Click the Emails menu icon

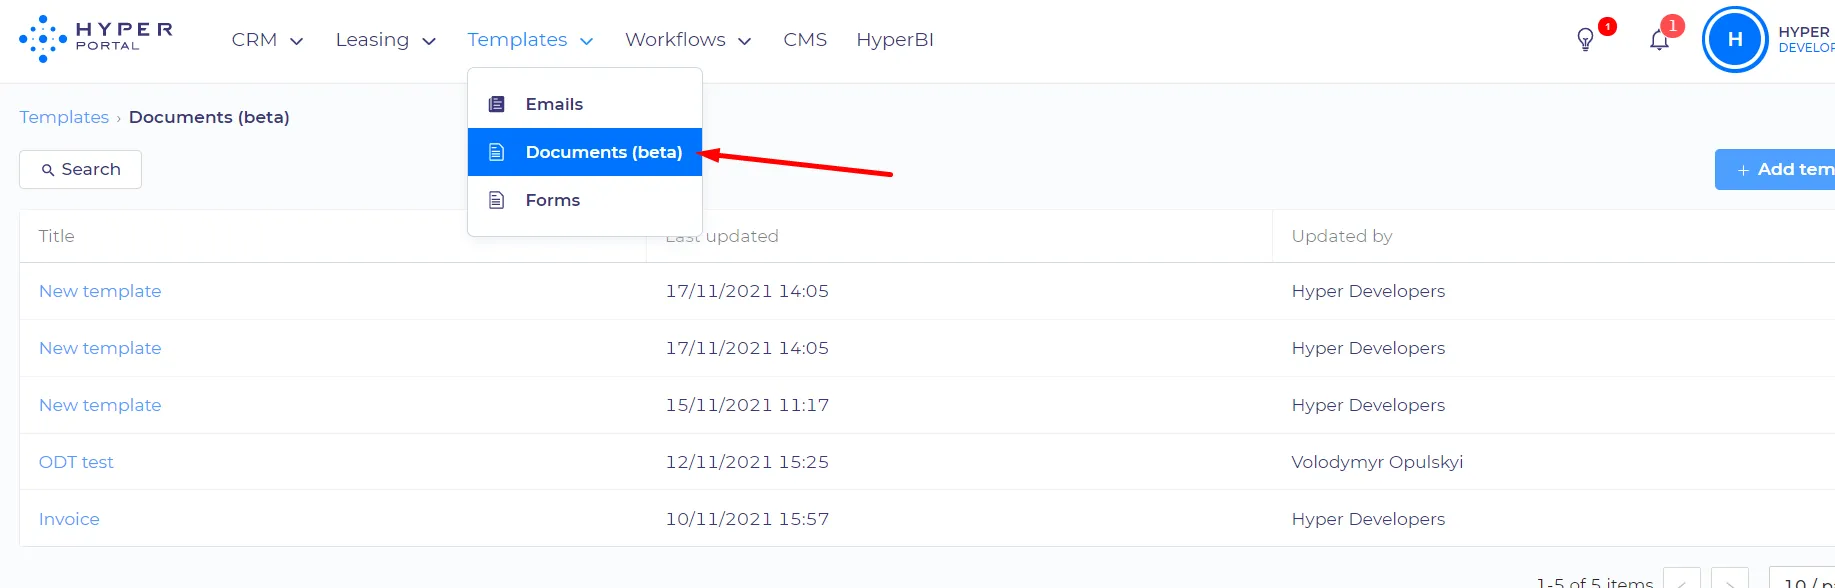[496, 104]
